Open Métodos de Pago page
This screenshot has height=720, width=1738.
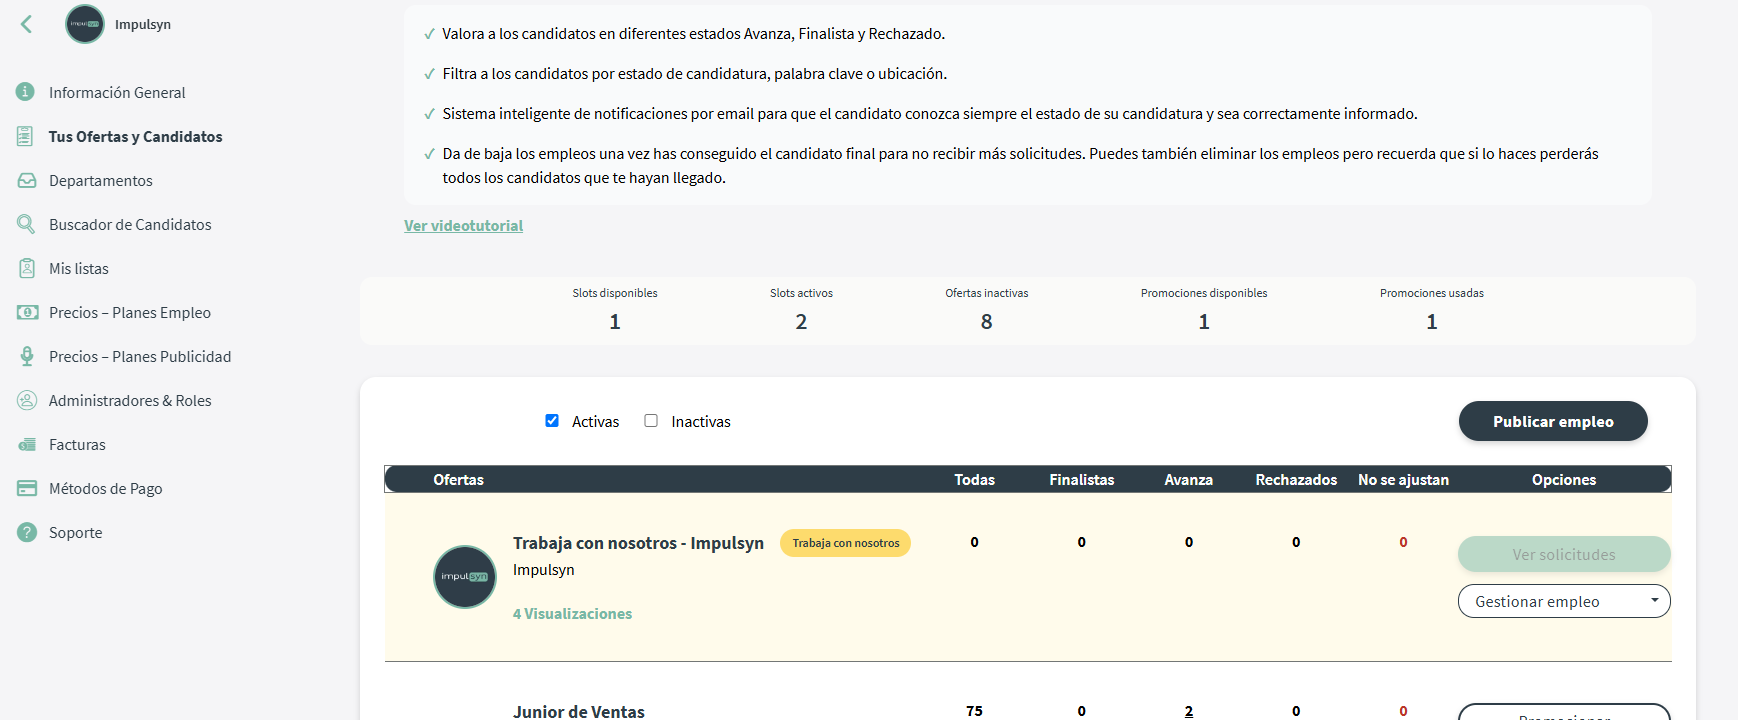point(106,488)
